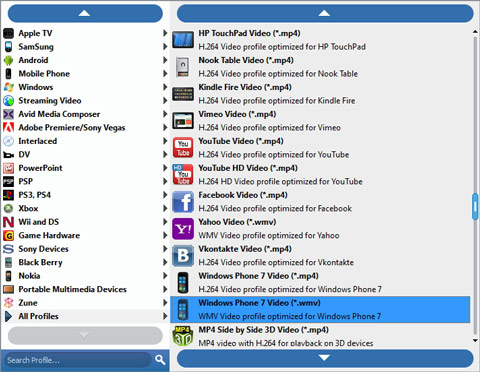The image size is (480, 372).
Task: Click the PowerPoint icon
Action: [x=8, y=168]
